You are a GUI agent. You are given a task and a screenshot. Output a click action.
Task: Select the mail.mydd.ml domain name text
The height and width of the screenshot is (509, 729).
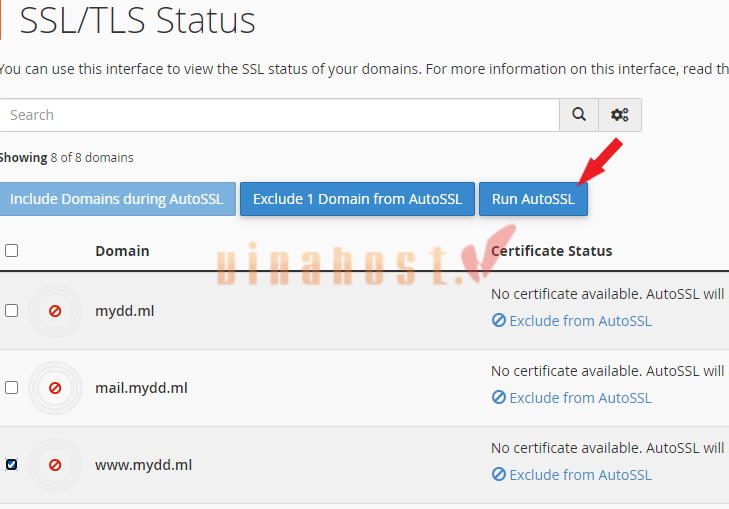141,388
